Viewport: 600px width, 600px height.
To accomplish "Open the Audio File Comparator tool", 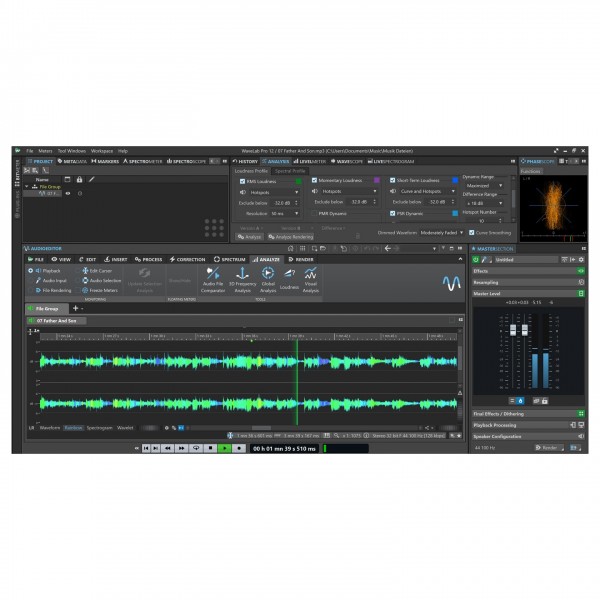I will [x=213, y=280].
